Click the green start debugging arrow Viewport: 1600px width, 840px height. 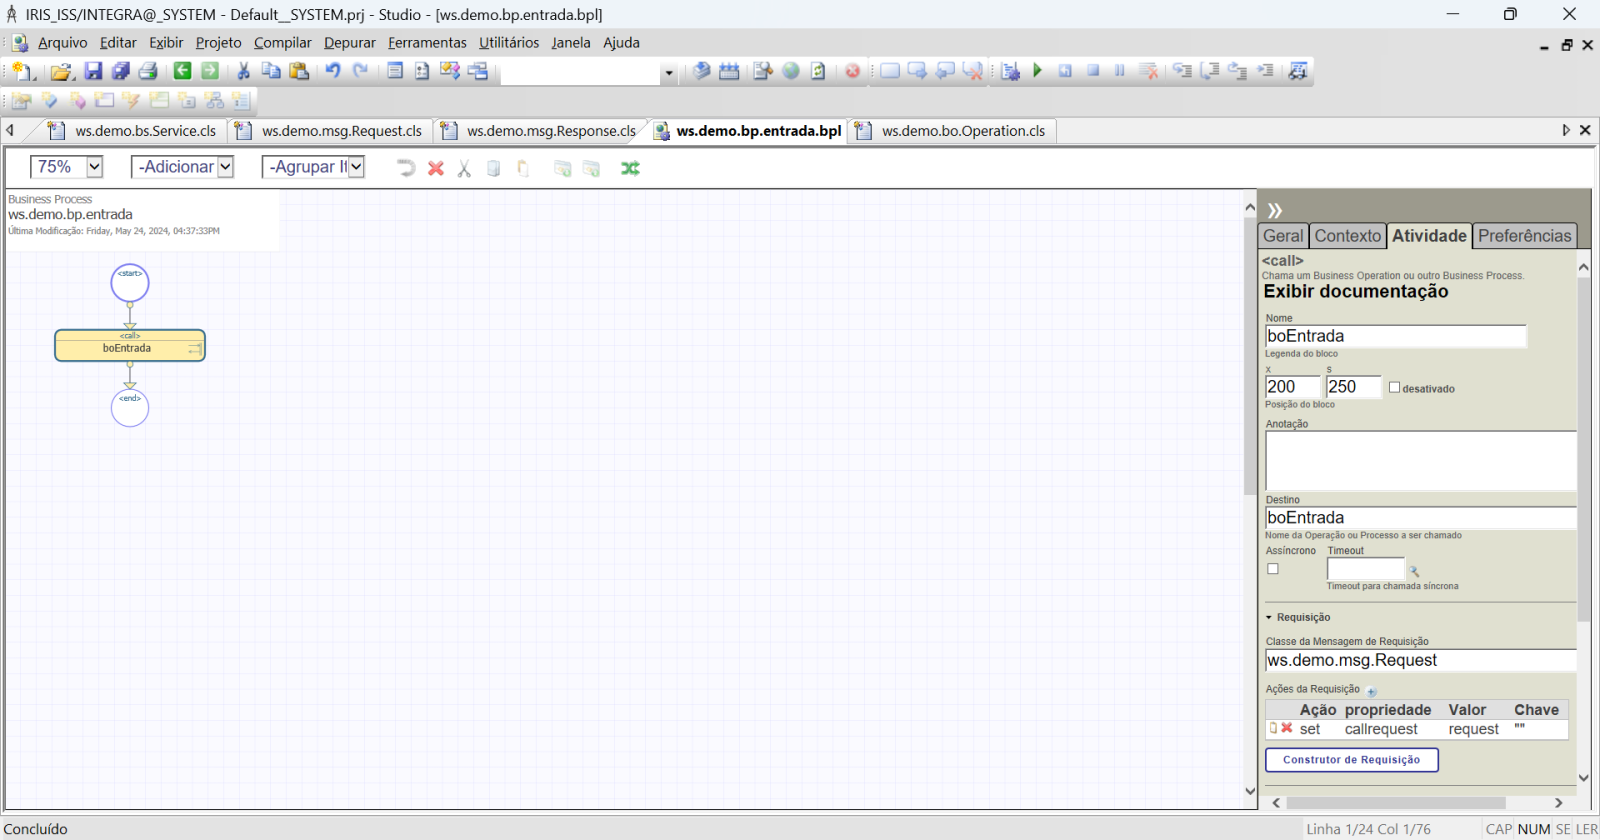1037,71
